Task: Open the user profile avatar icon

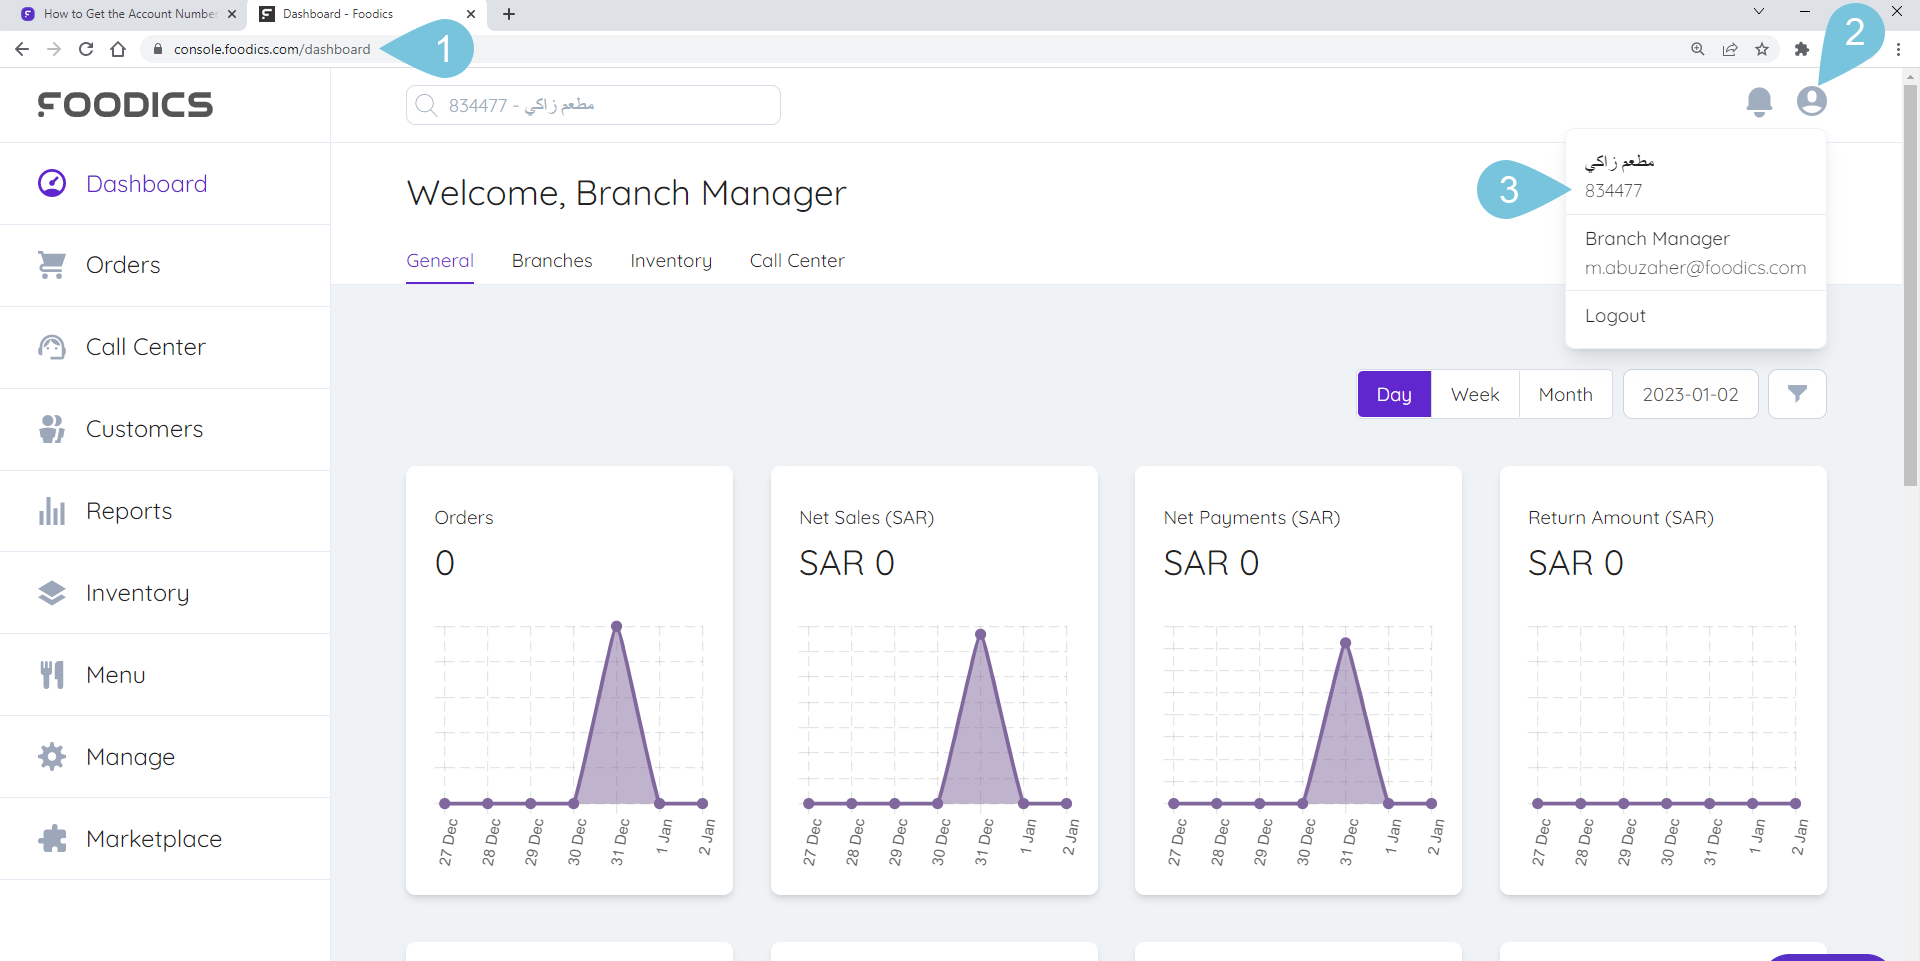Action: click(x=1812, y=101)
